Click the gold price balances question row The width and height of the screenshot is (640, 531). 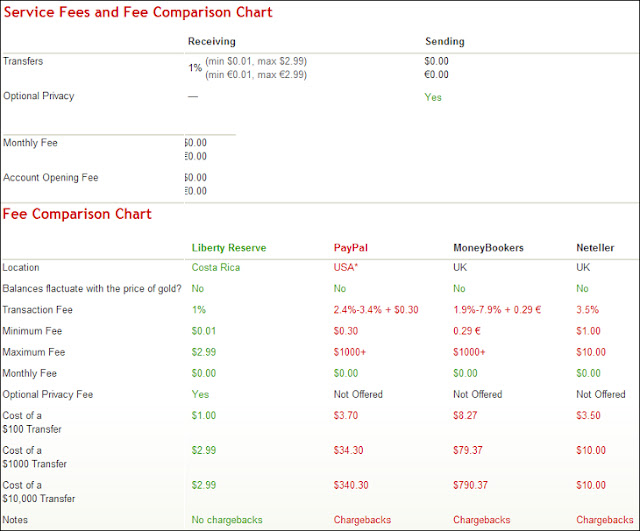pos(91,289)
